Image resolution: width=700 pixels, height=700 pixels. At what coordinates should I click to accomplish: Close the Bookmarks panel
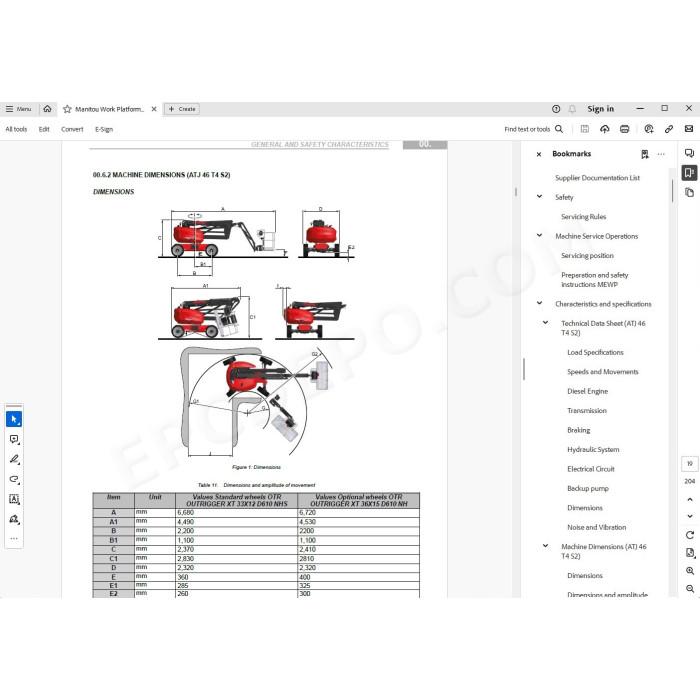tap(539, 154)
